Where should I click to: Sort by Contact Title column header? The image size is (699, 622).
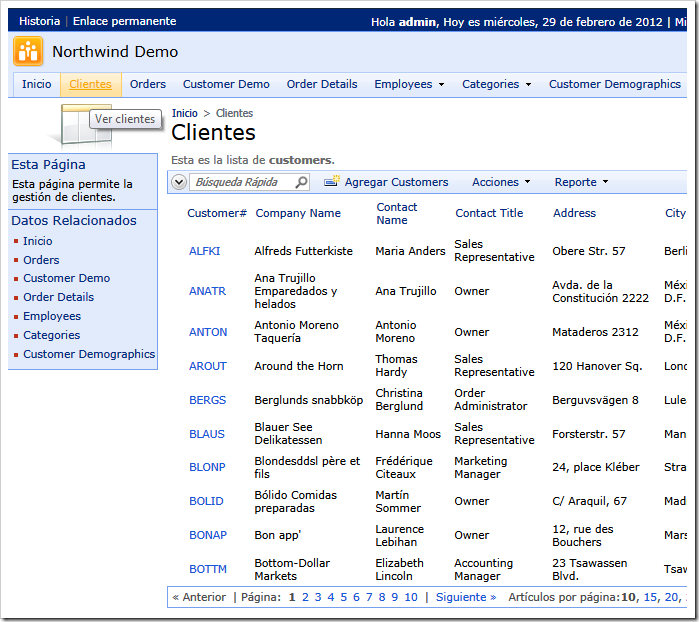point(489,213)
